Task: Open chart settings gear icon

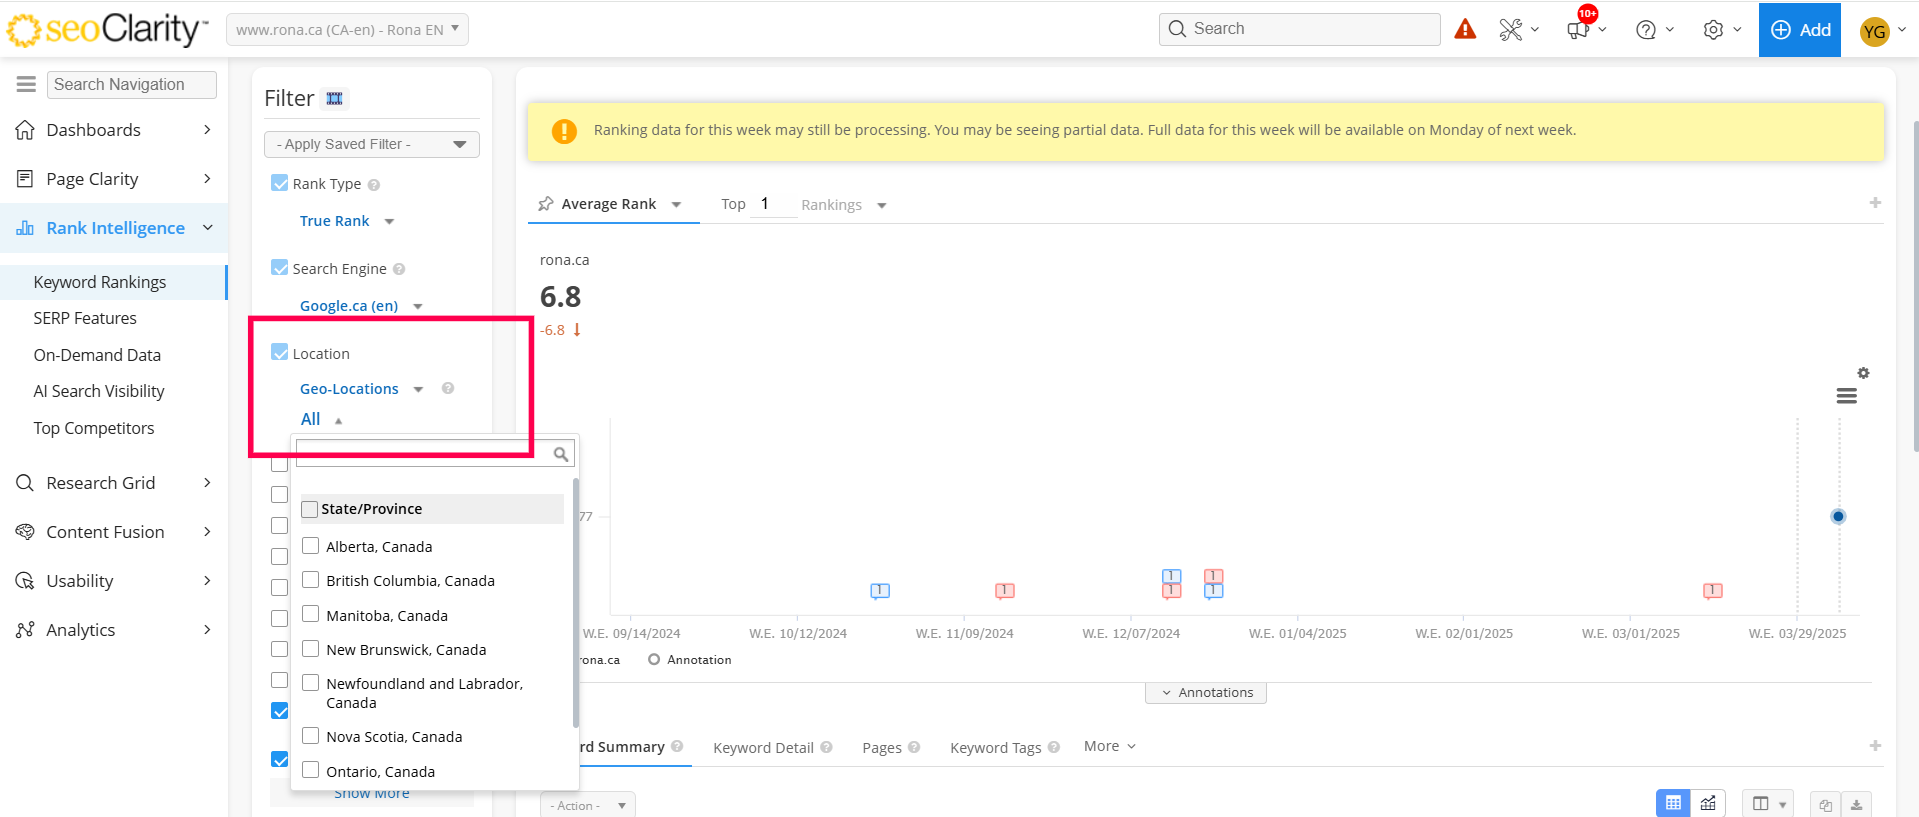Action: coord(1863,373)
